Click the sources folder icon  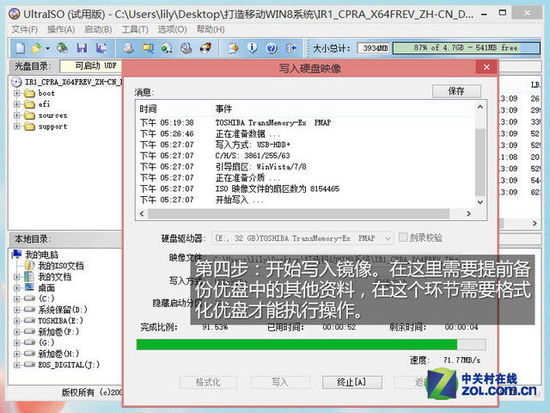[29, 115]
